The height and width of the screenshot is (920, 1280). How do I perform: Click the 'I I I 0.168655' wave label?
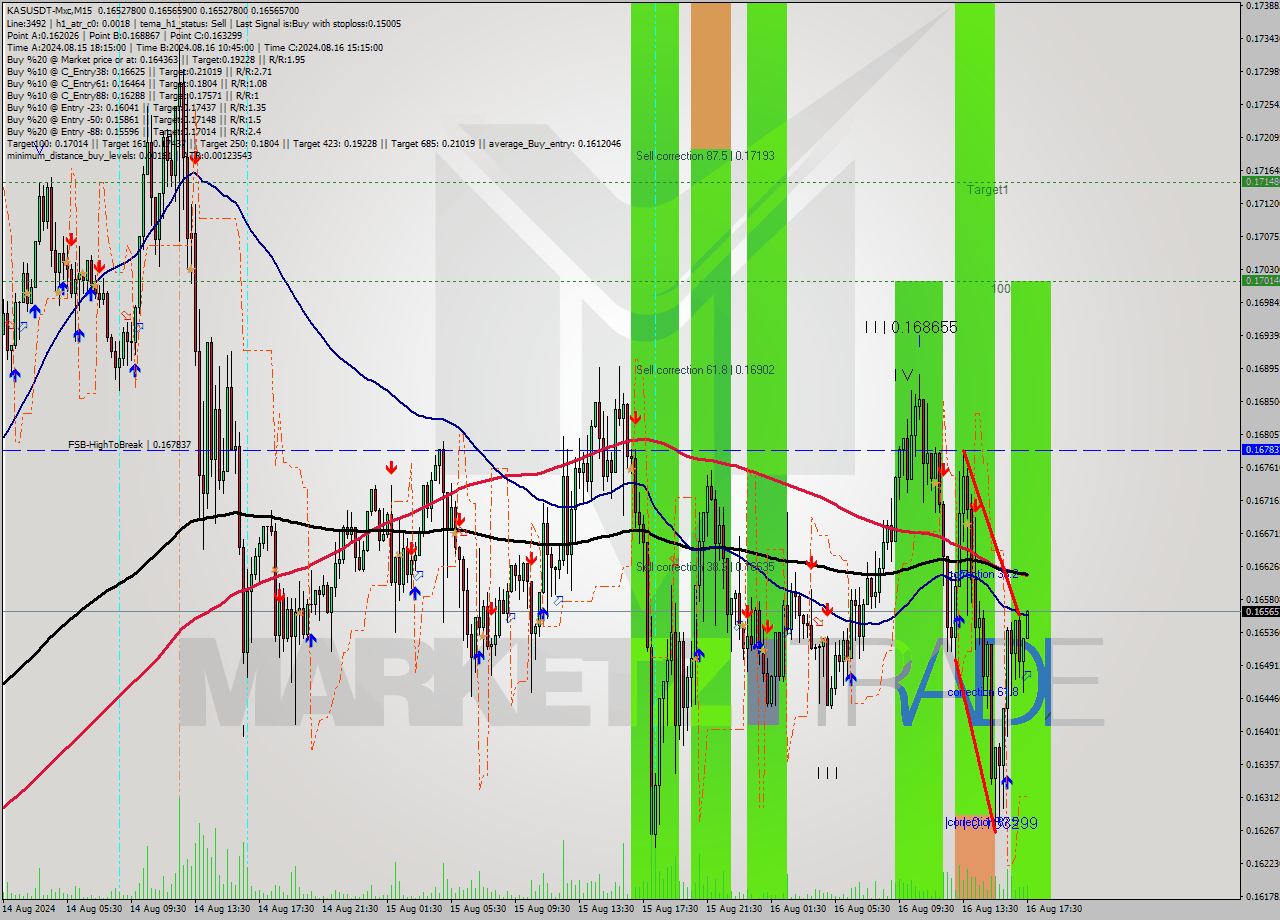pos(911,327)
